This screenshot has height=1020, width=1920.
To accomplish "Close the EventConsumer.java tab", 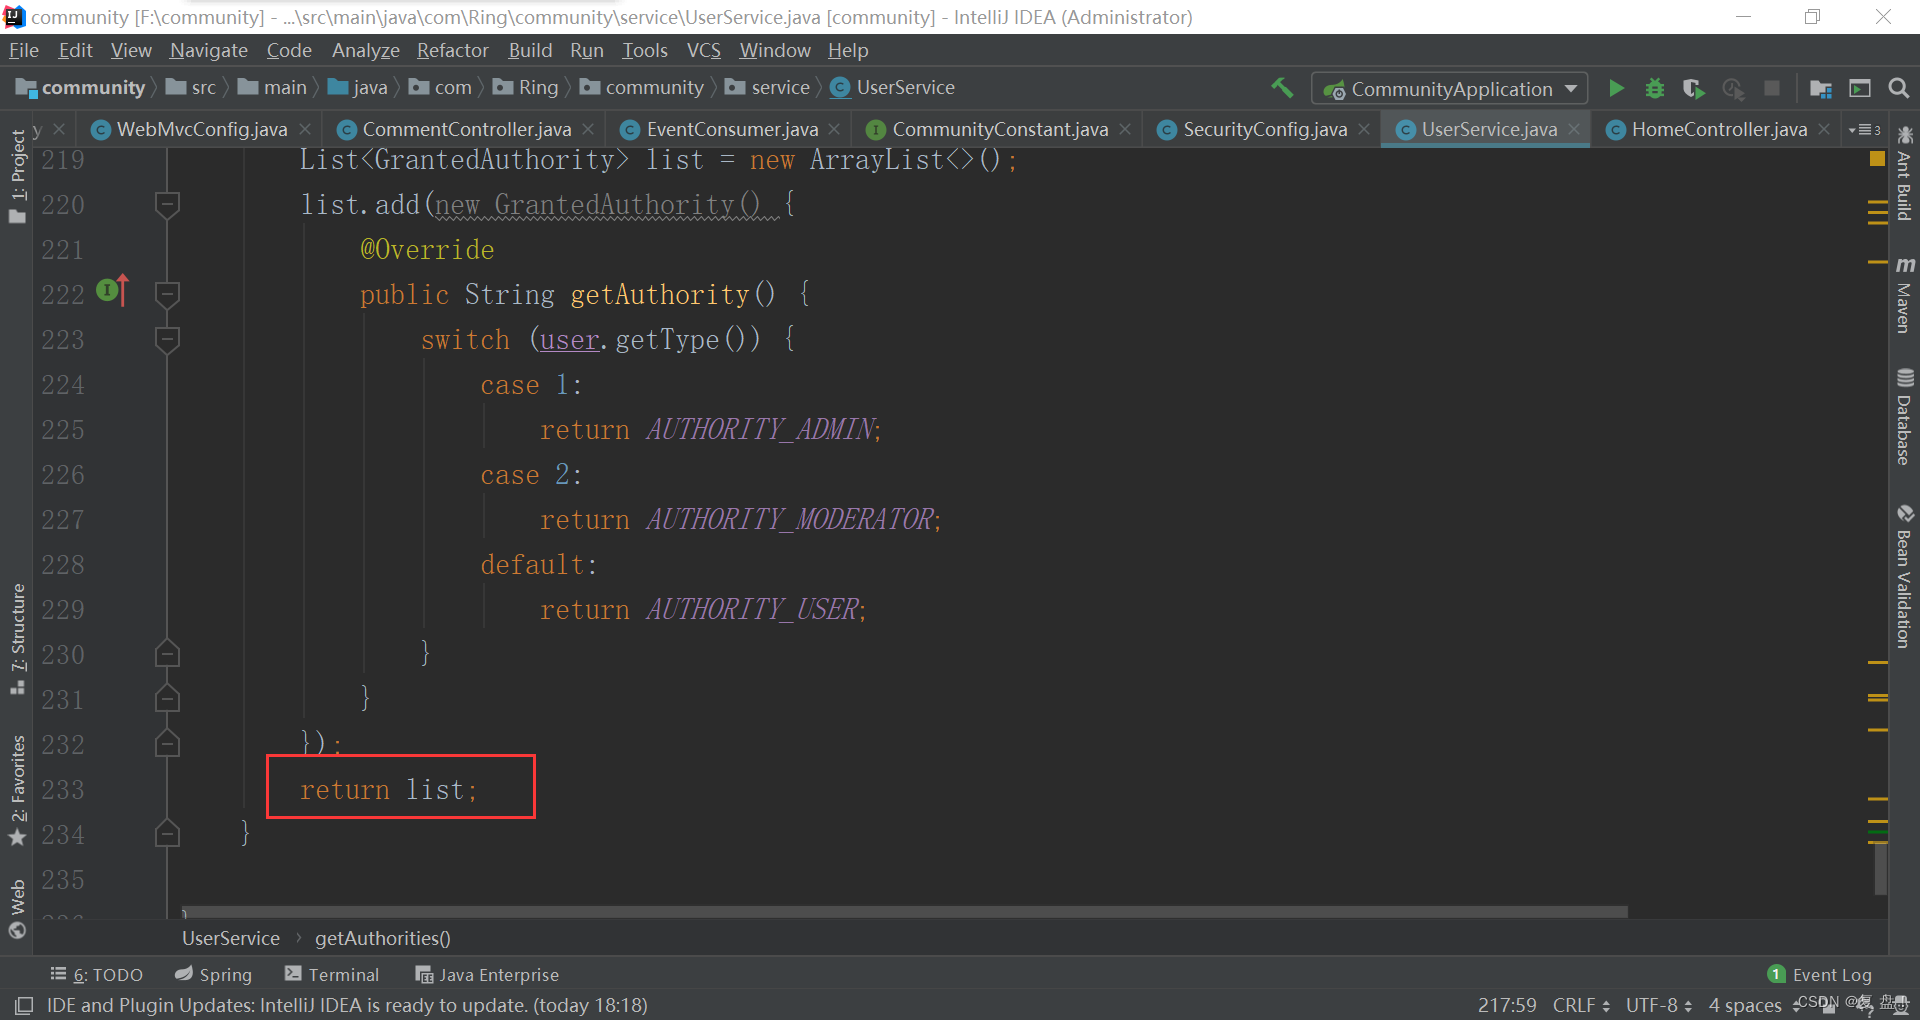I will (x=834, y=130).
